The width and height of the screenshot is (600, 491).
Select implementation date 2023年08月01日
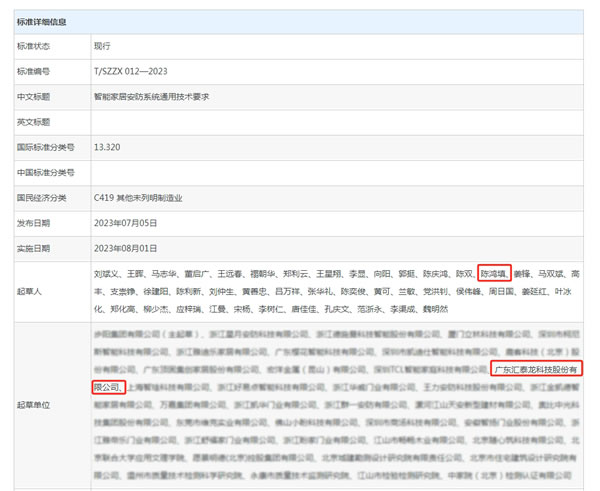click(x=126, y=248)
